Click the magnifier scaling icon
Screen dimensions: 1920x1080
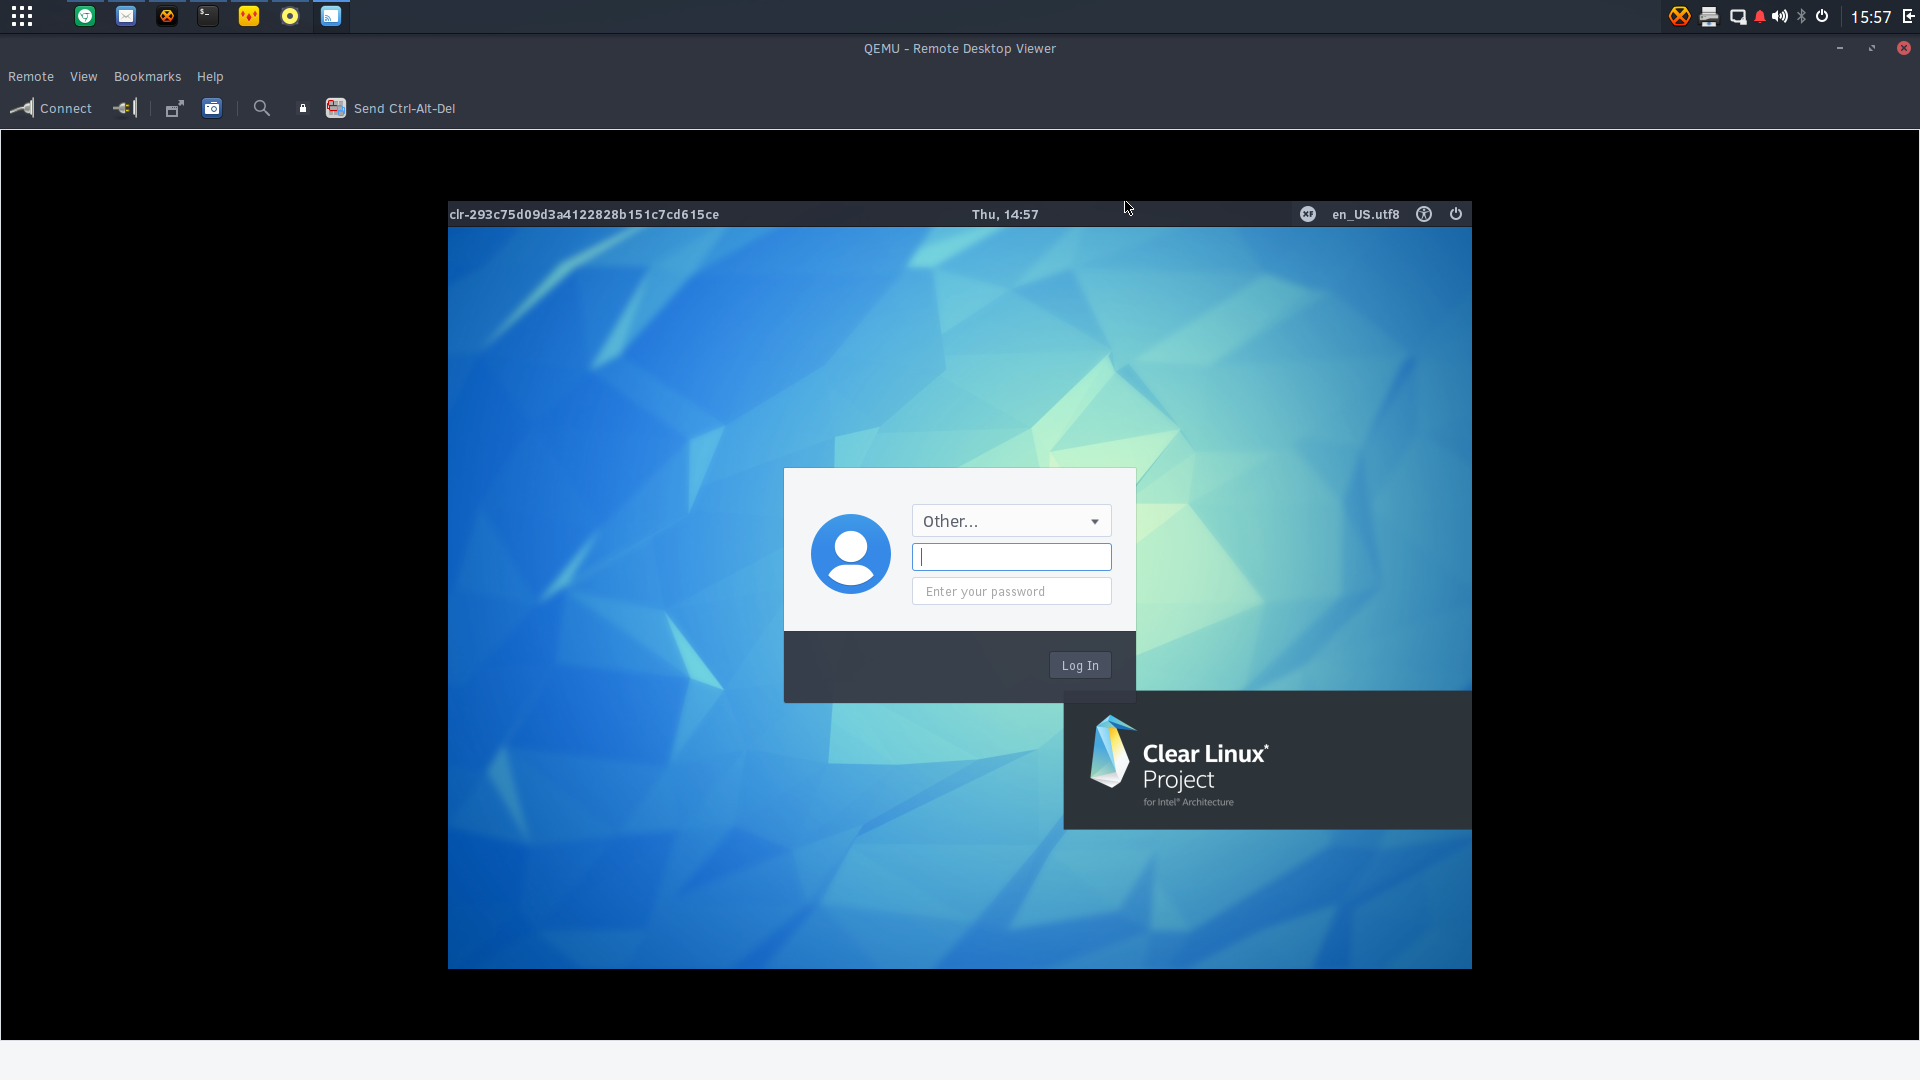262,108
